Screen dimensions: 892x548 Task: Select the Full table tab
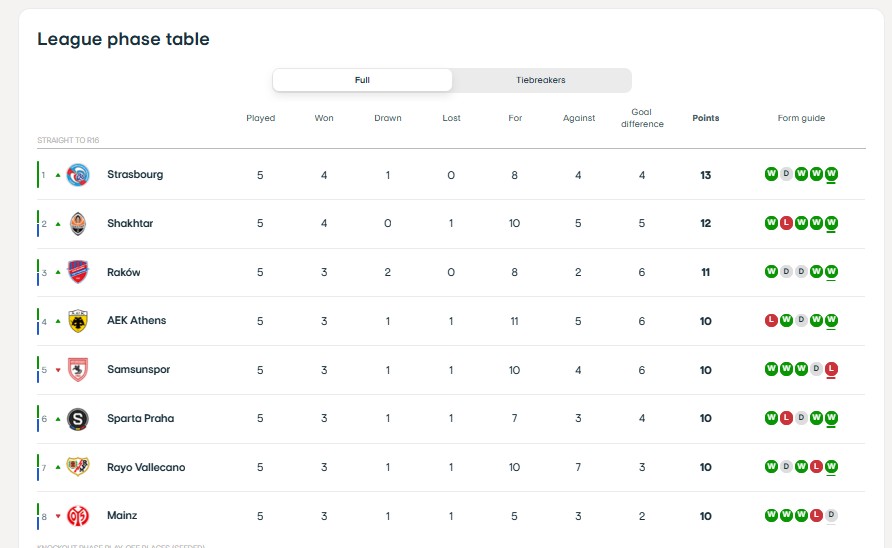click(x=362, y=80)
